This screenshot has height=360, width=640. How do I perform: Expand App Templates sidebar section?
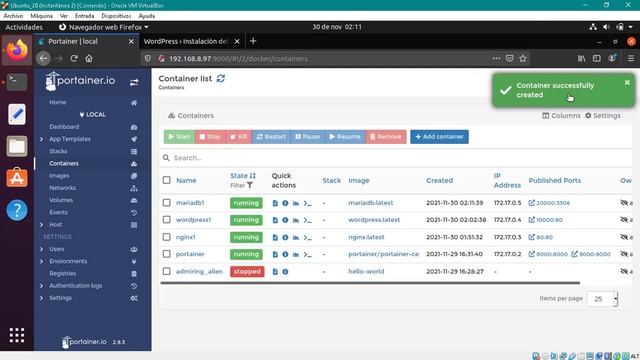(x=42, y=139)
